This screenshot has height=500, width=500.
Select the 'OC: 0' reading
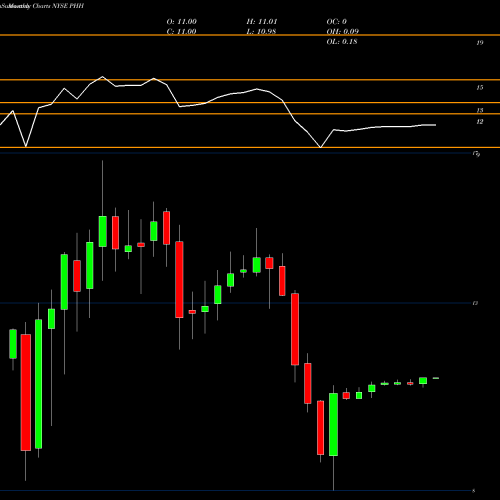337,21
